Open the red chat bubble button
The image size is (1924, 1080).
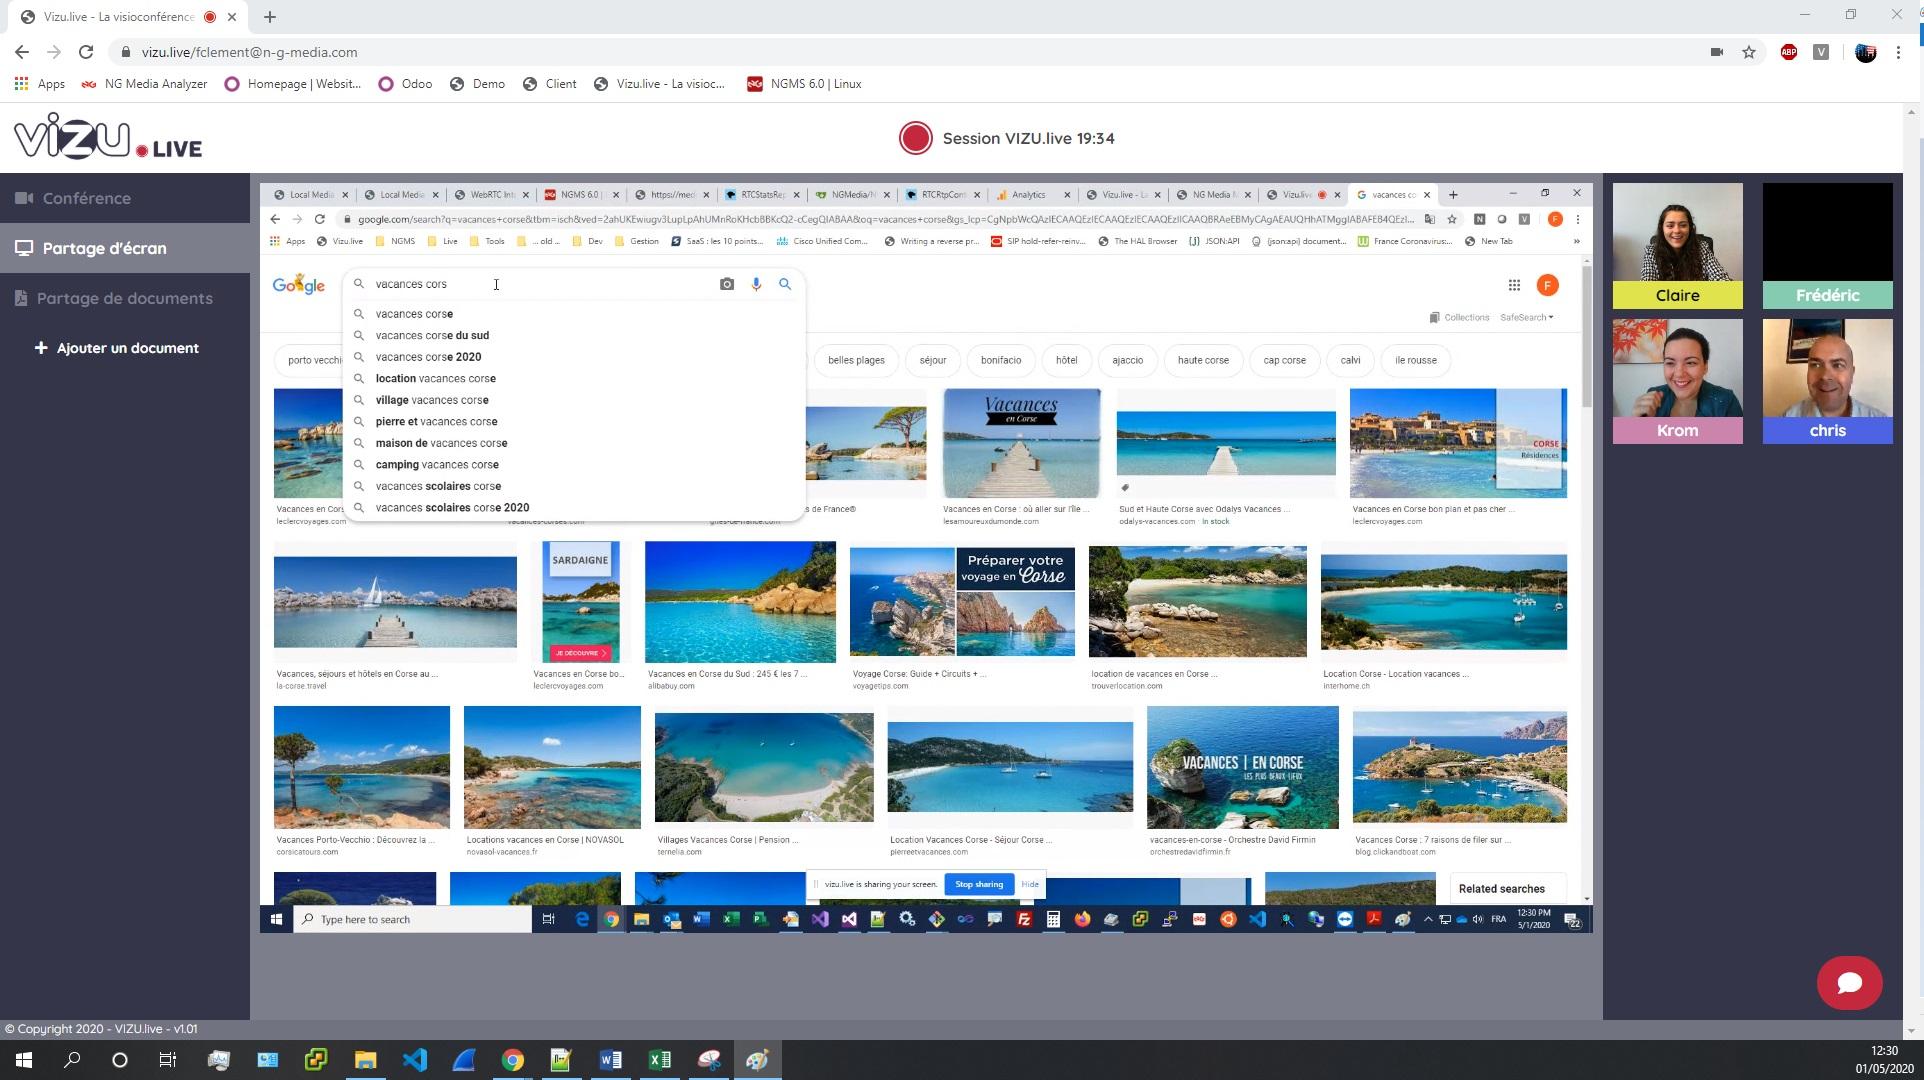[x=1849, y=983]
